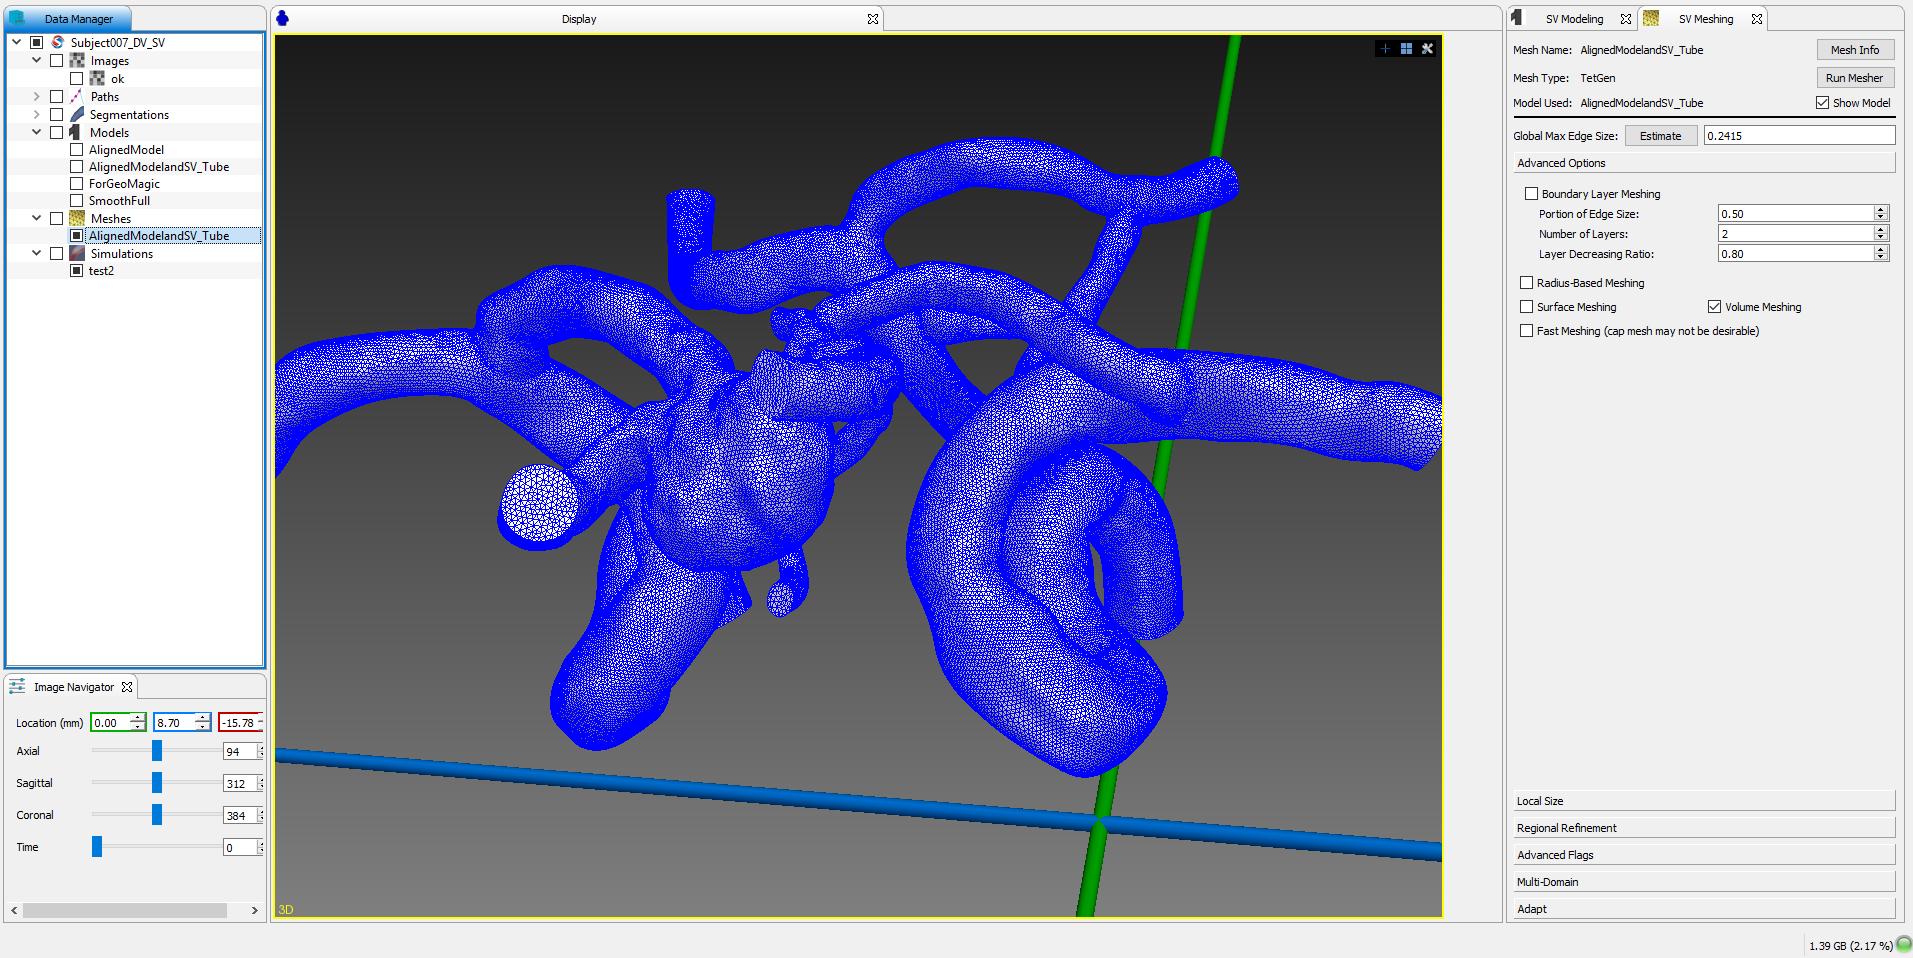Click Estimate for max edge size
The image size is (1913, 958).
pos(1660,136)
